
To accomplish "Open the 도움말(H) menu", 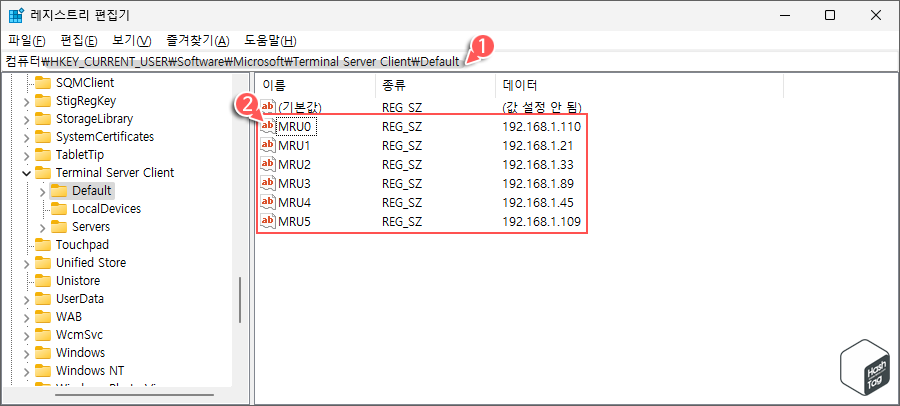I will 270,41.
